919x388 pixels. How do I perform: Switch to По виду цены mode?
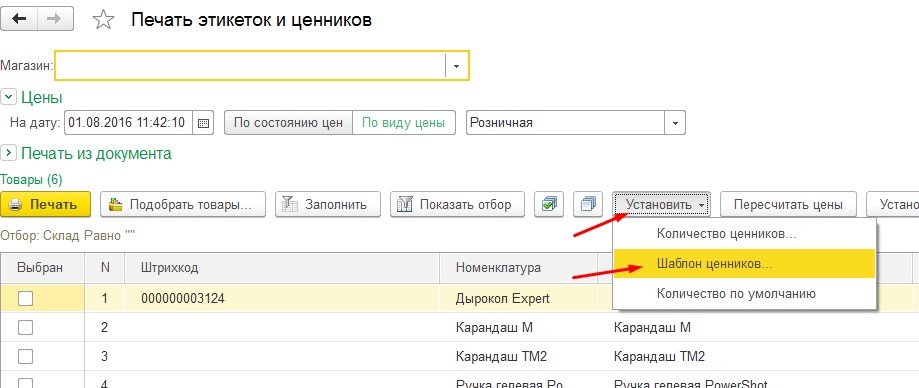coord(403,123)
